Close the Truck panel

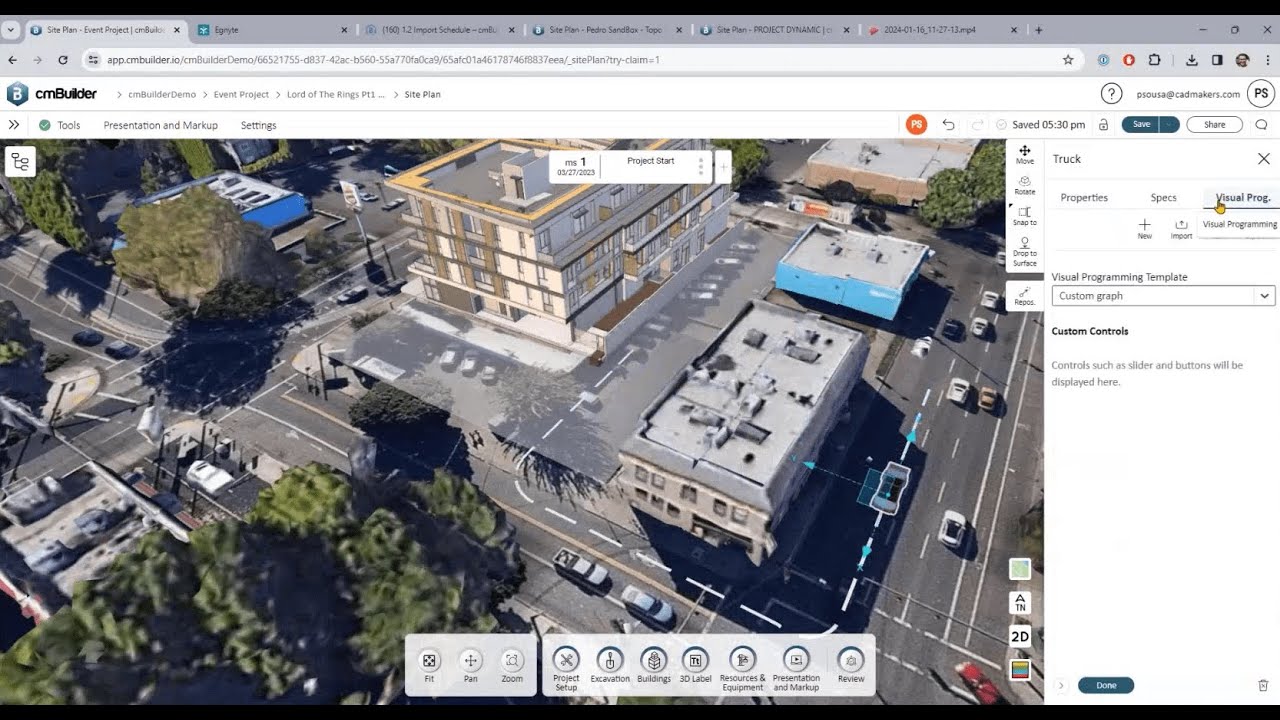(1264, 159)
